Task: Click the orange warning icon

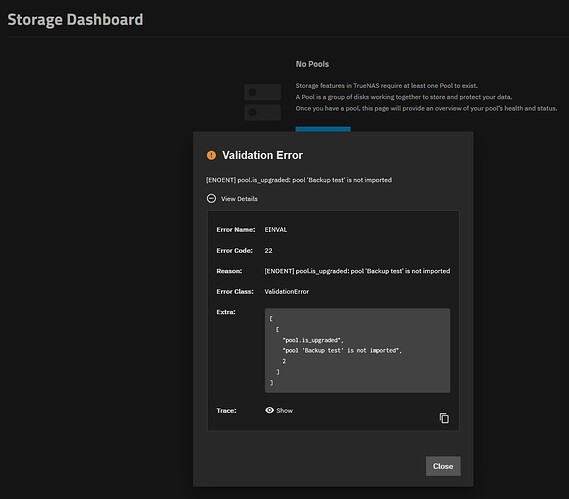Action: point(211,155)
